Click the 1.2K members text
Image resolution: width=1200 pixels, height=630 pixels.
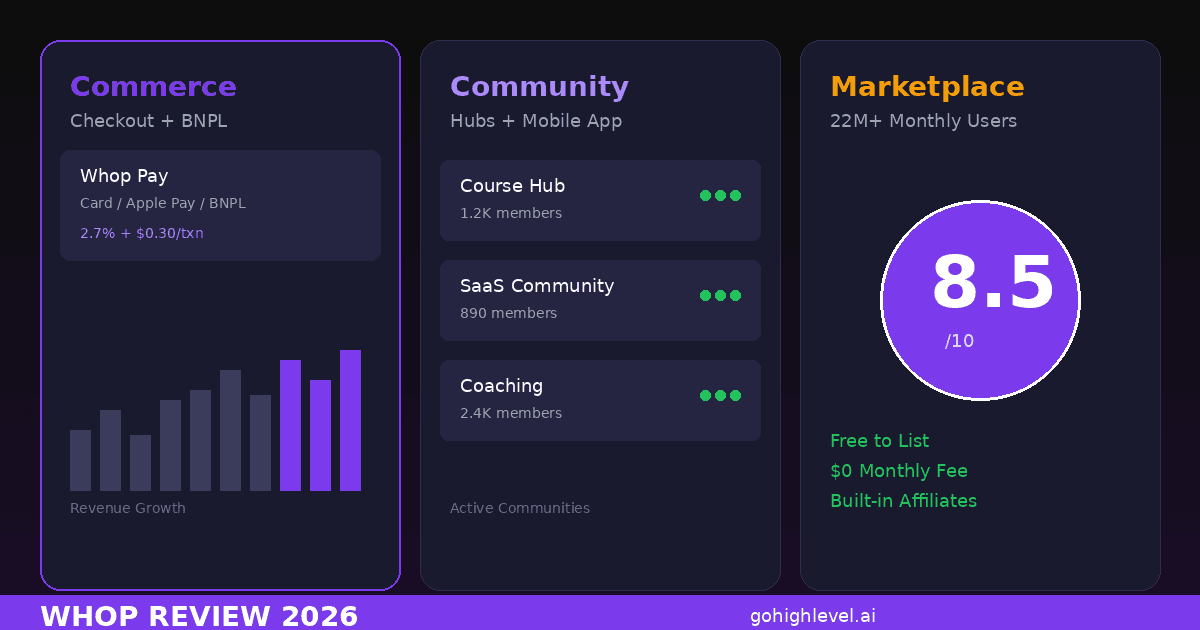click(511, 213)
